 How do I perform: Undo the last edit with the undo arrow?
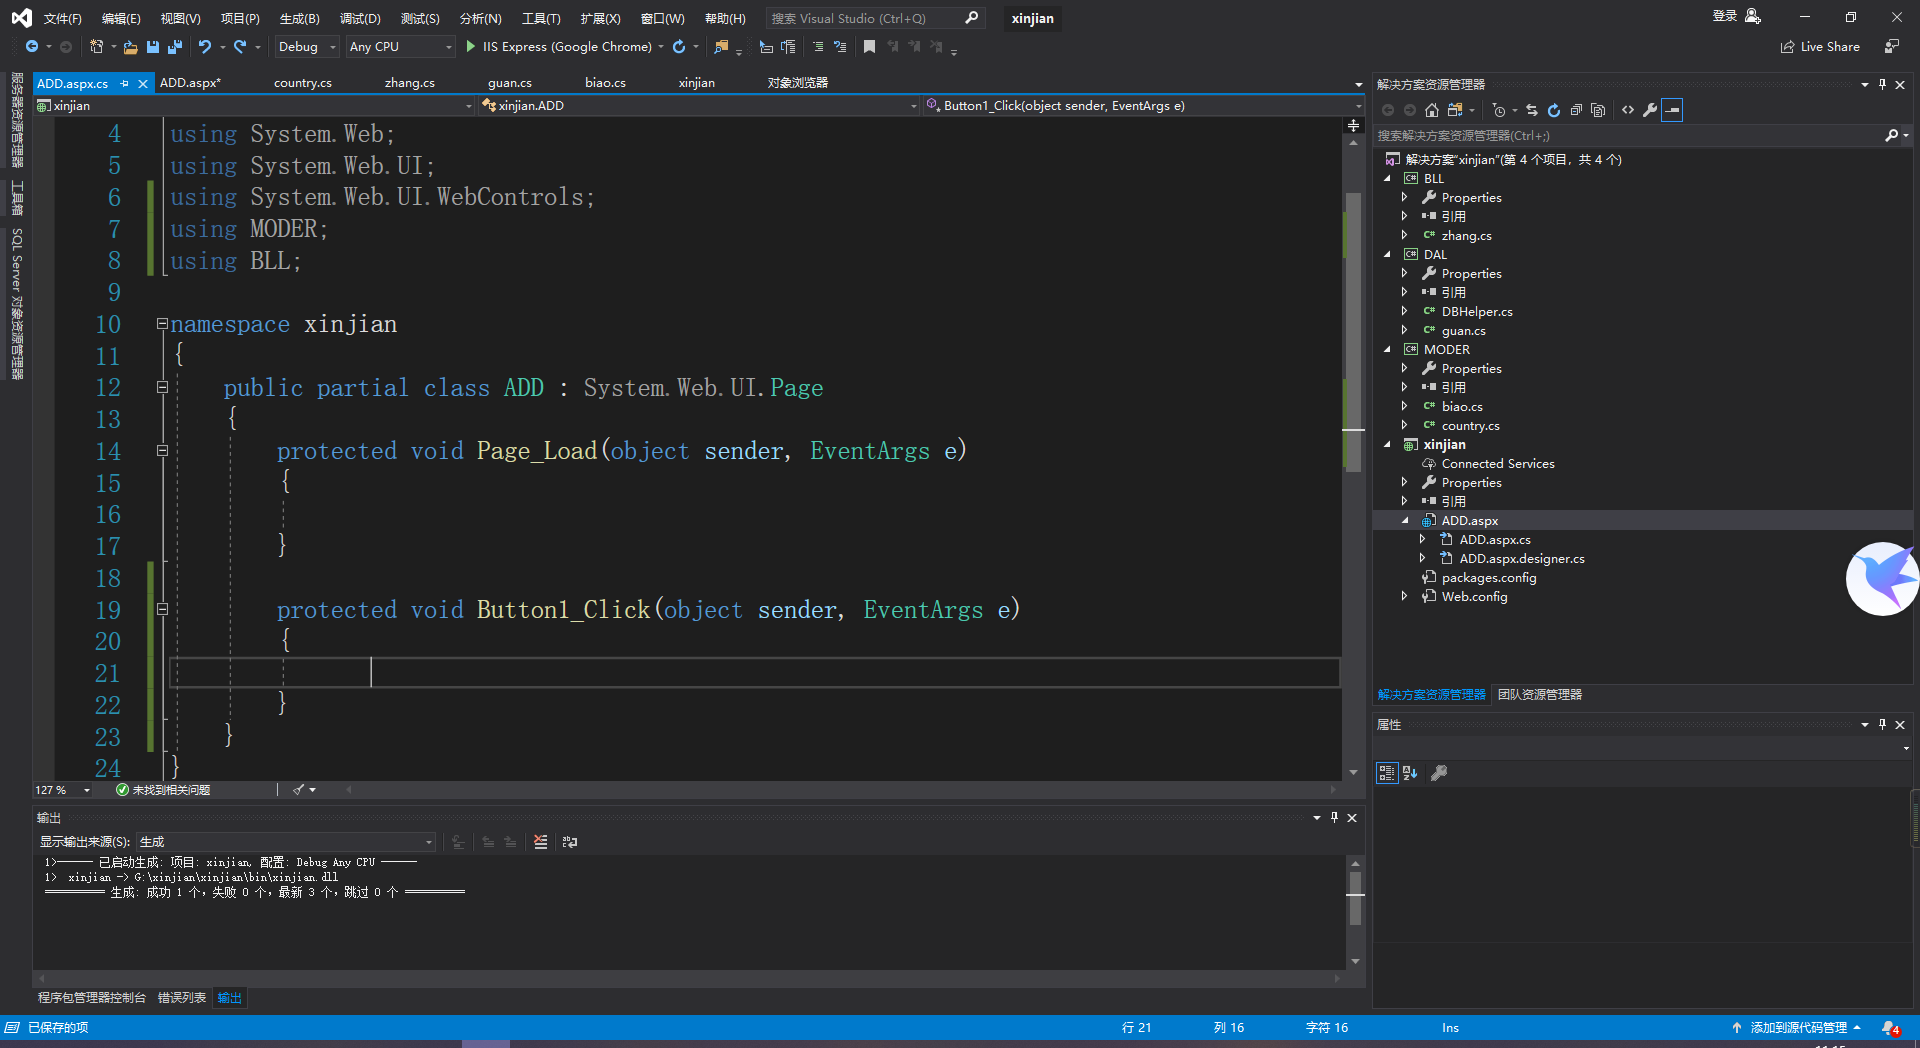[205, 47]
